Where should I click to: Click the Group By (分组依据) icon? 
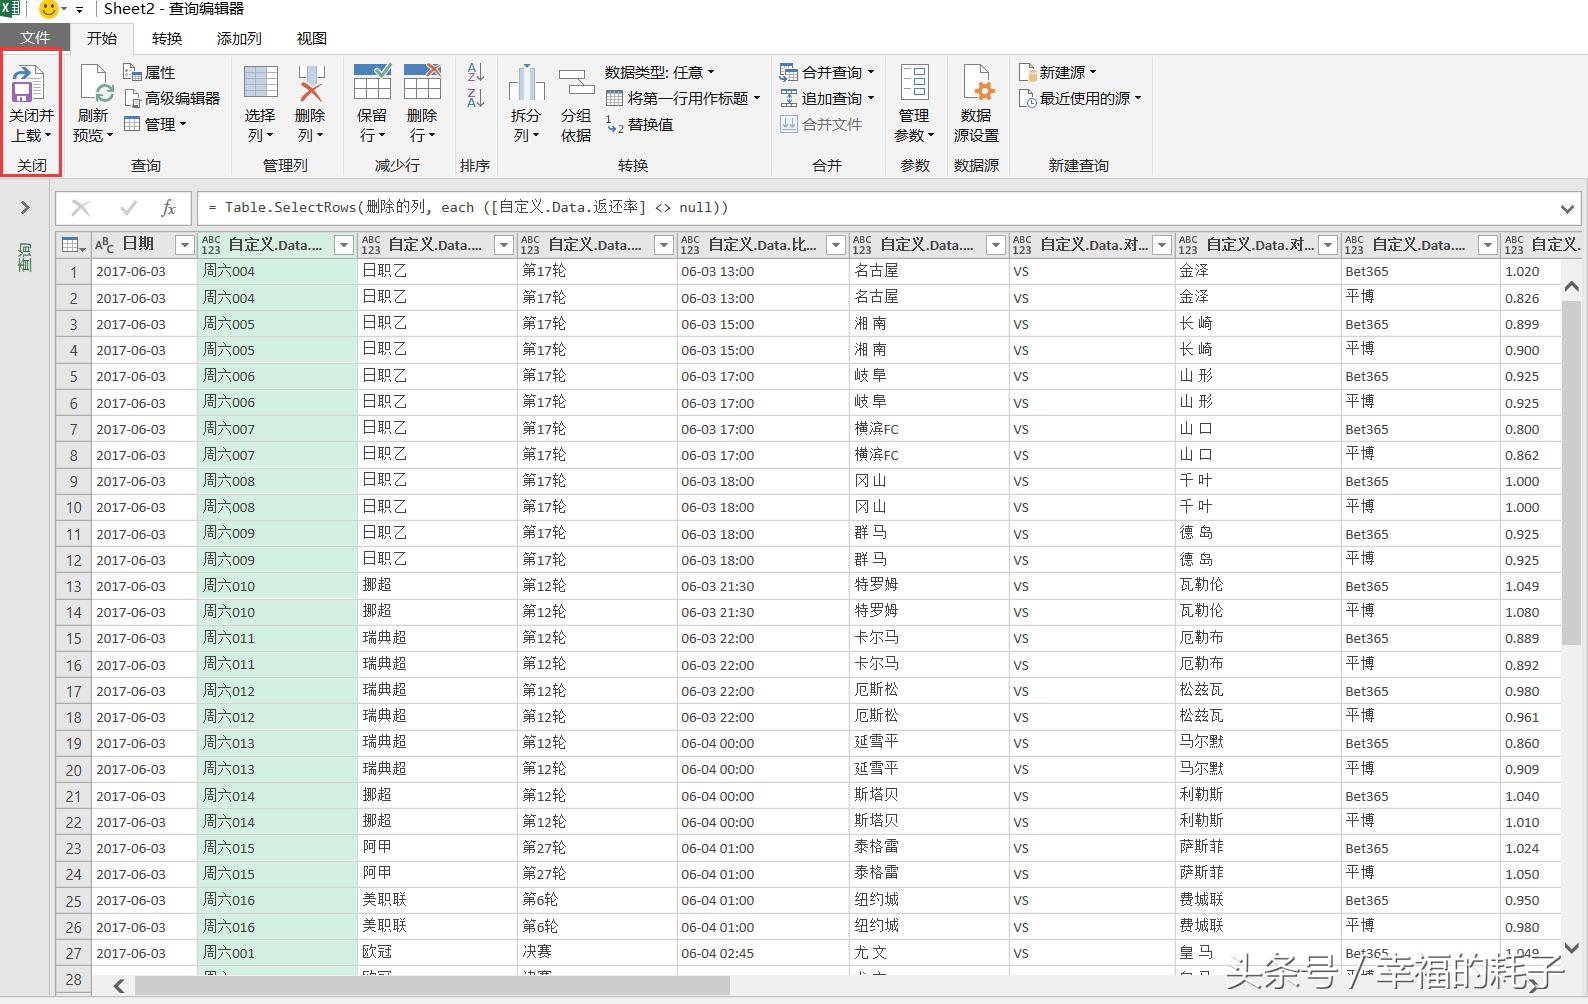coord(576,83)
